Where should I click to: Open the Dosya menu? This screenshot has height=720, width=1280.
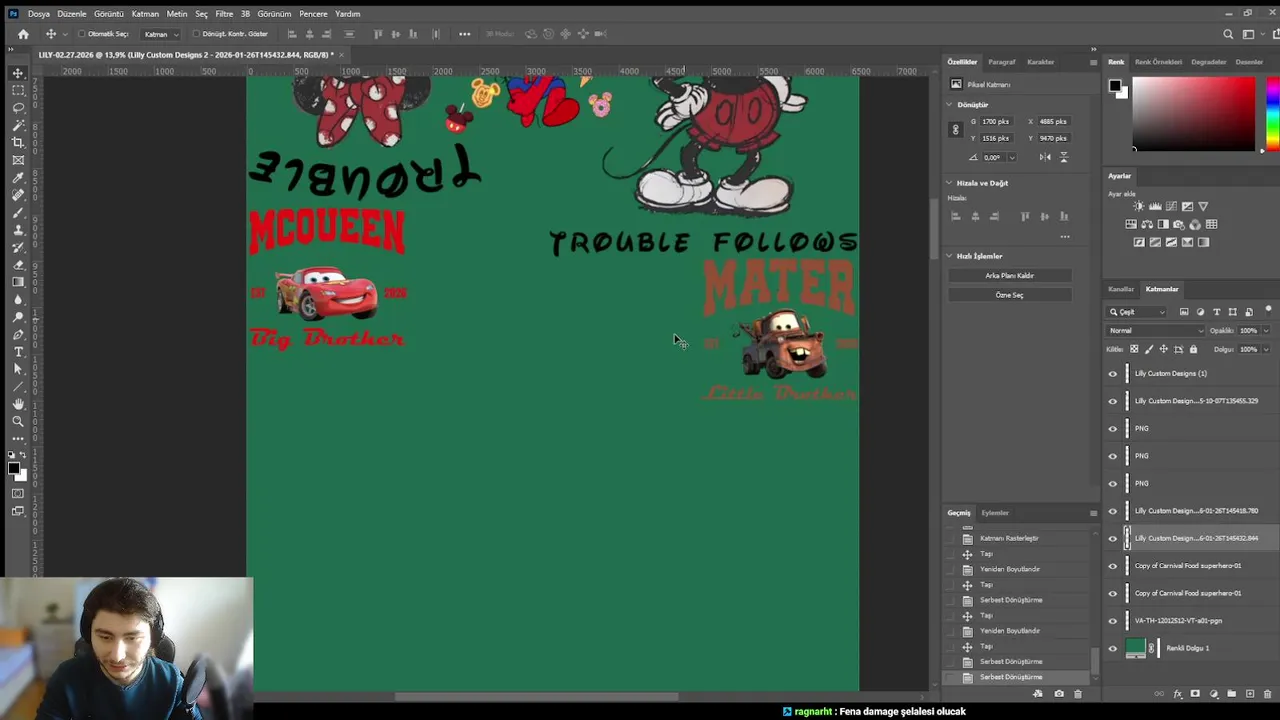click(38, 14)
